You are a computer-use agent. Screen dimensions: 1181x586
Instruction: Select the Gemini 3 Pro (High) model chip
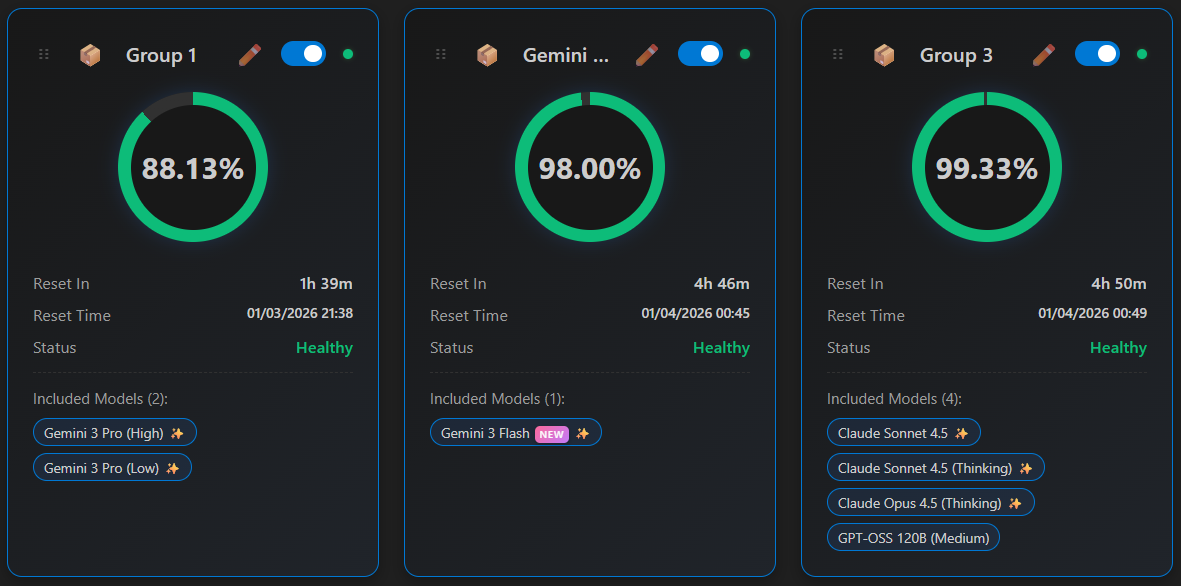pyautogui.click(x=114, y=432)
